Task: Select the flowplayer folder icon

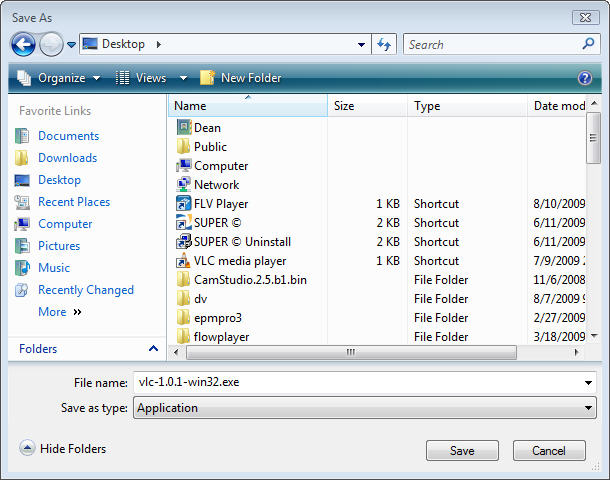Action: (183, 336)
